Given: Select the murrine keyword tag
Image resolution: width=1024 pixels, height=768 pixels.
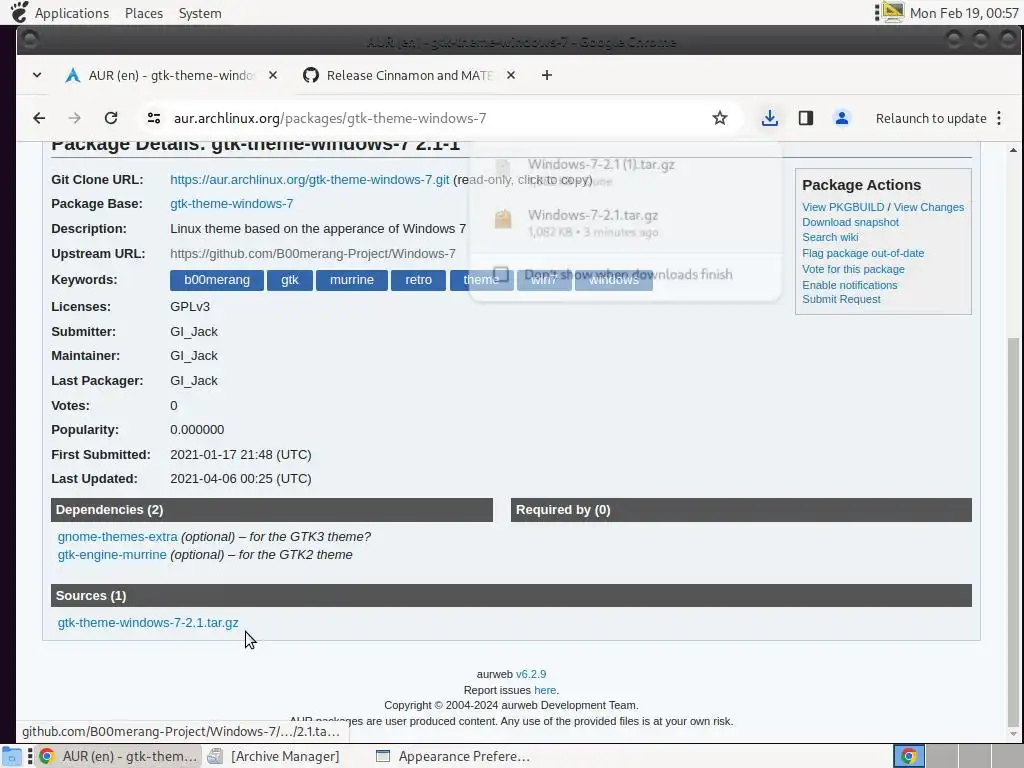Looking at the screenshot, I should (352, 280).
